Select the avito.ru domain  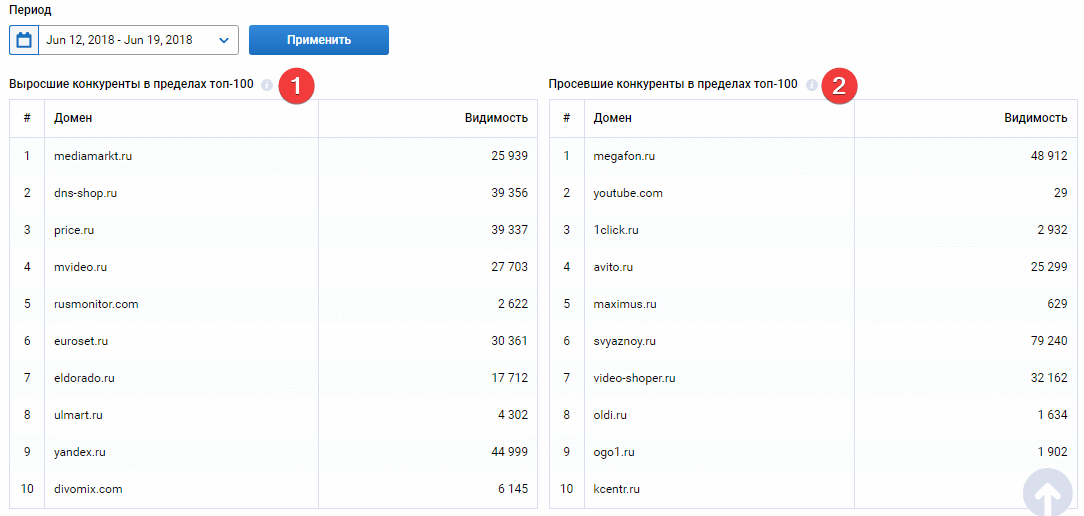click(x=613, y=267)
